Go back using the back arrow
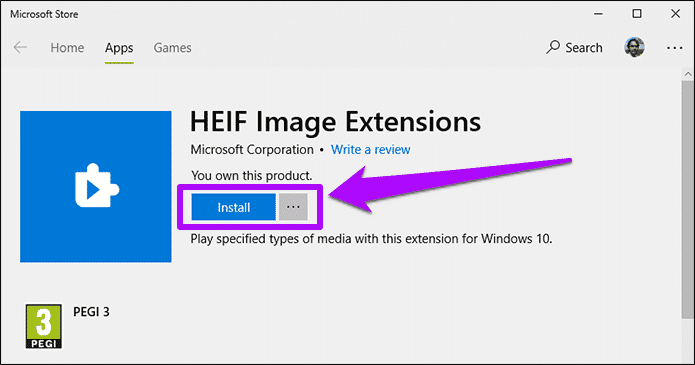 click(x=20, y=47)
